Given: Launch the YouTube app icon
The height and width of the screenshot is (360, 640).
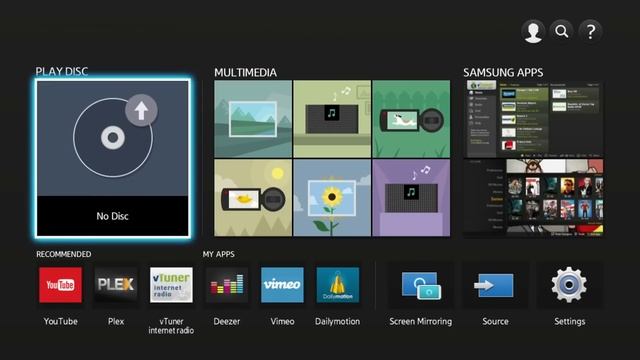Looking at the screenshot, I should point(60,285).
